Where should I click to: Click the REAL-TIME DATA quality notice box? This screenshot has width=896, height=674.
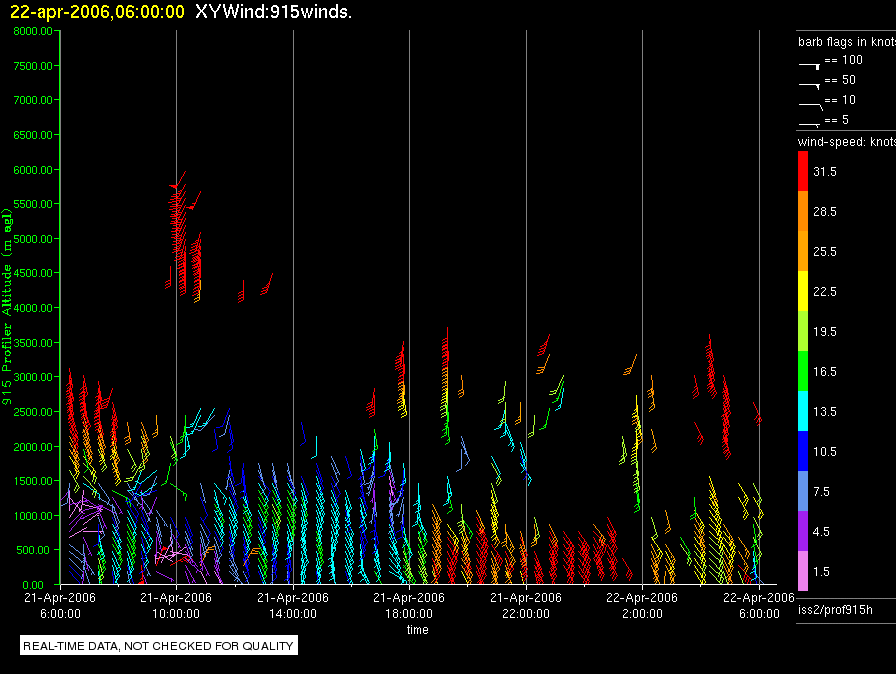[159, 646]
